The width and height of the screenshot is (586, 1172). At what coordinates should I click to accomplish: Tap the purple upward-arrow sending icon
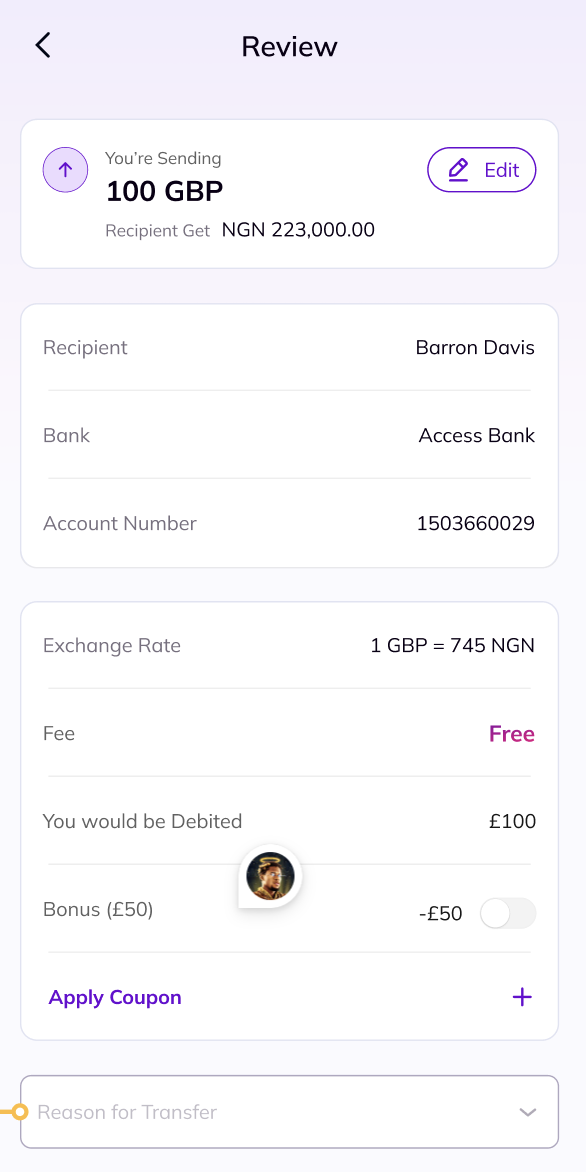(x=65, y=170)
